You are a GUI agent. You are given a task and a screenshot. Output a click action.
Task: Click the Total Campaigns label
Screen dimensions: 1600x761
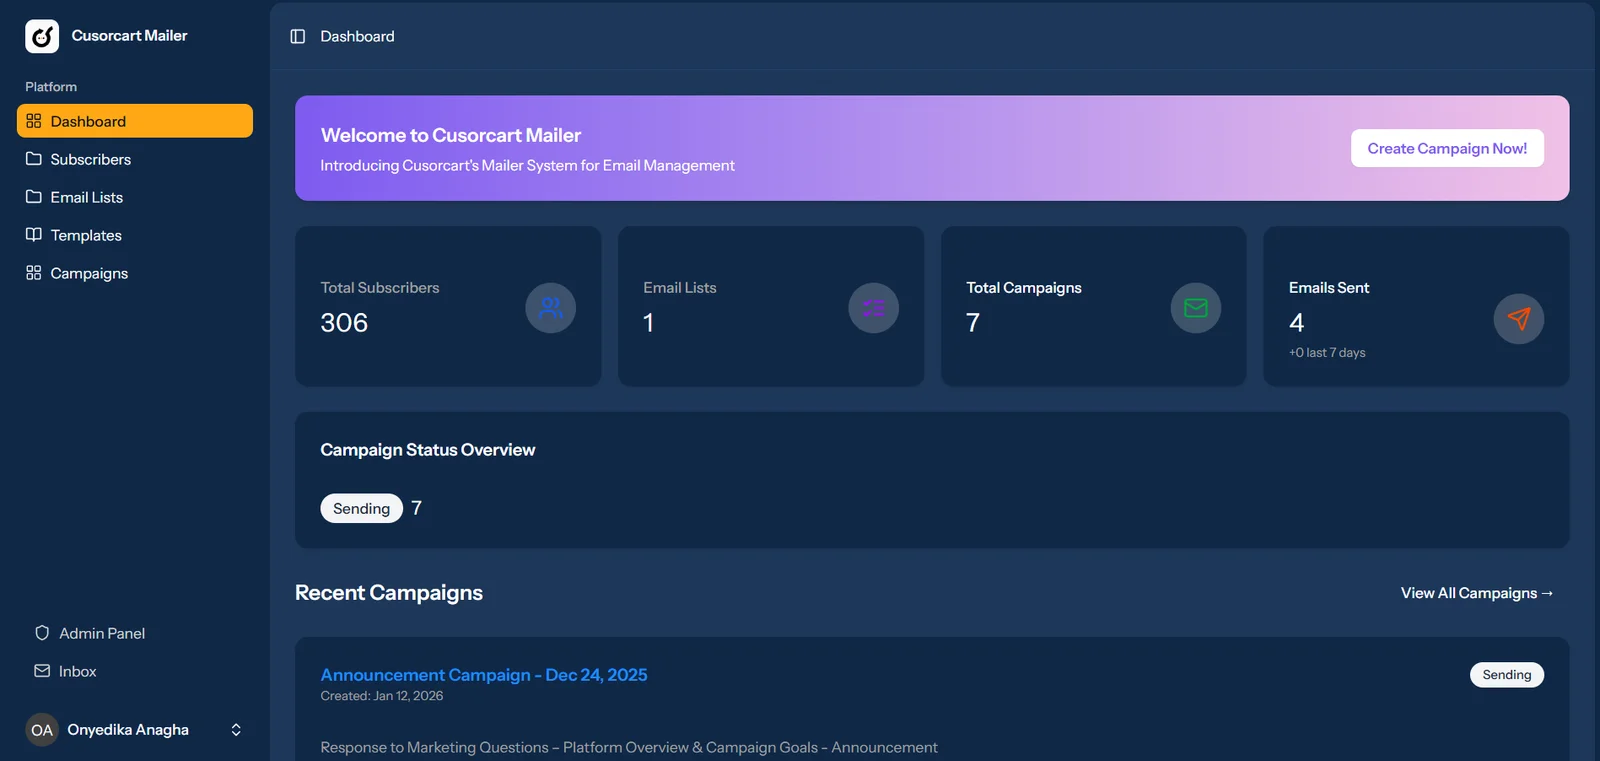[1024, 288]
